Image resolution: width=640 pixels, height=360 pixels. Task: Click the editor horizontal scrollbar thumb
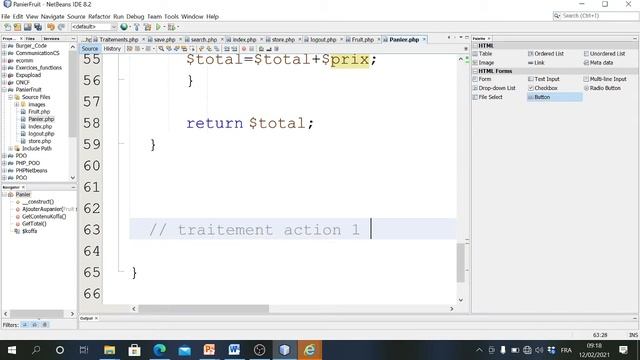pyautogui.click(x=203, y=309)
